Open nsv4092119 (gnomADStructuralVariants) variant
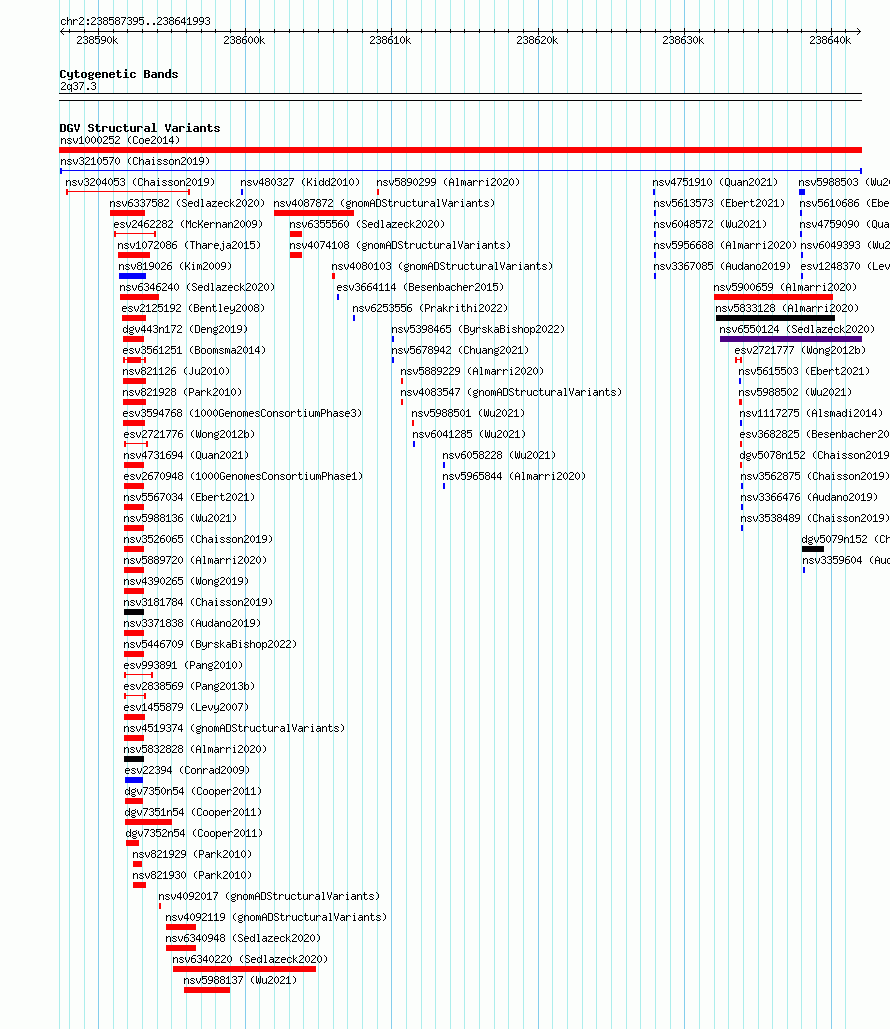This screenshot has height=1029, width=890. click(276, 917)
